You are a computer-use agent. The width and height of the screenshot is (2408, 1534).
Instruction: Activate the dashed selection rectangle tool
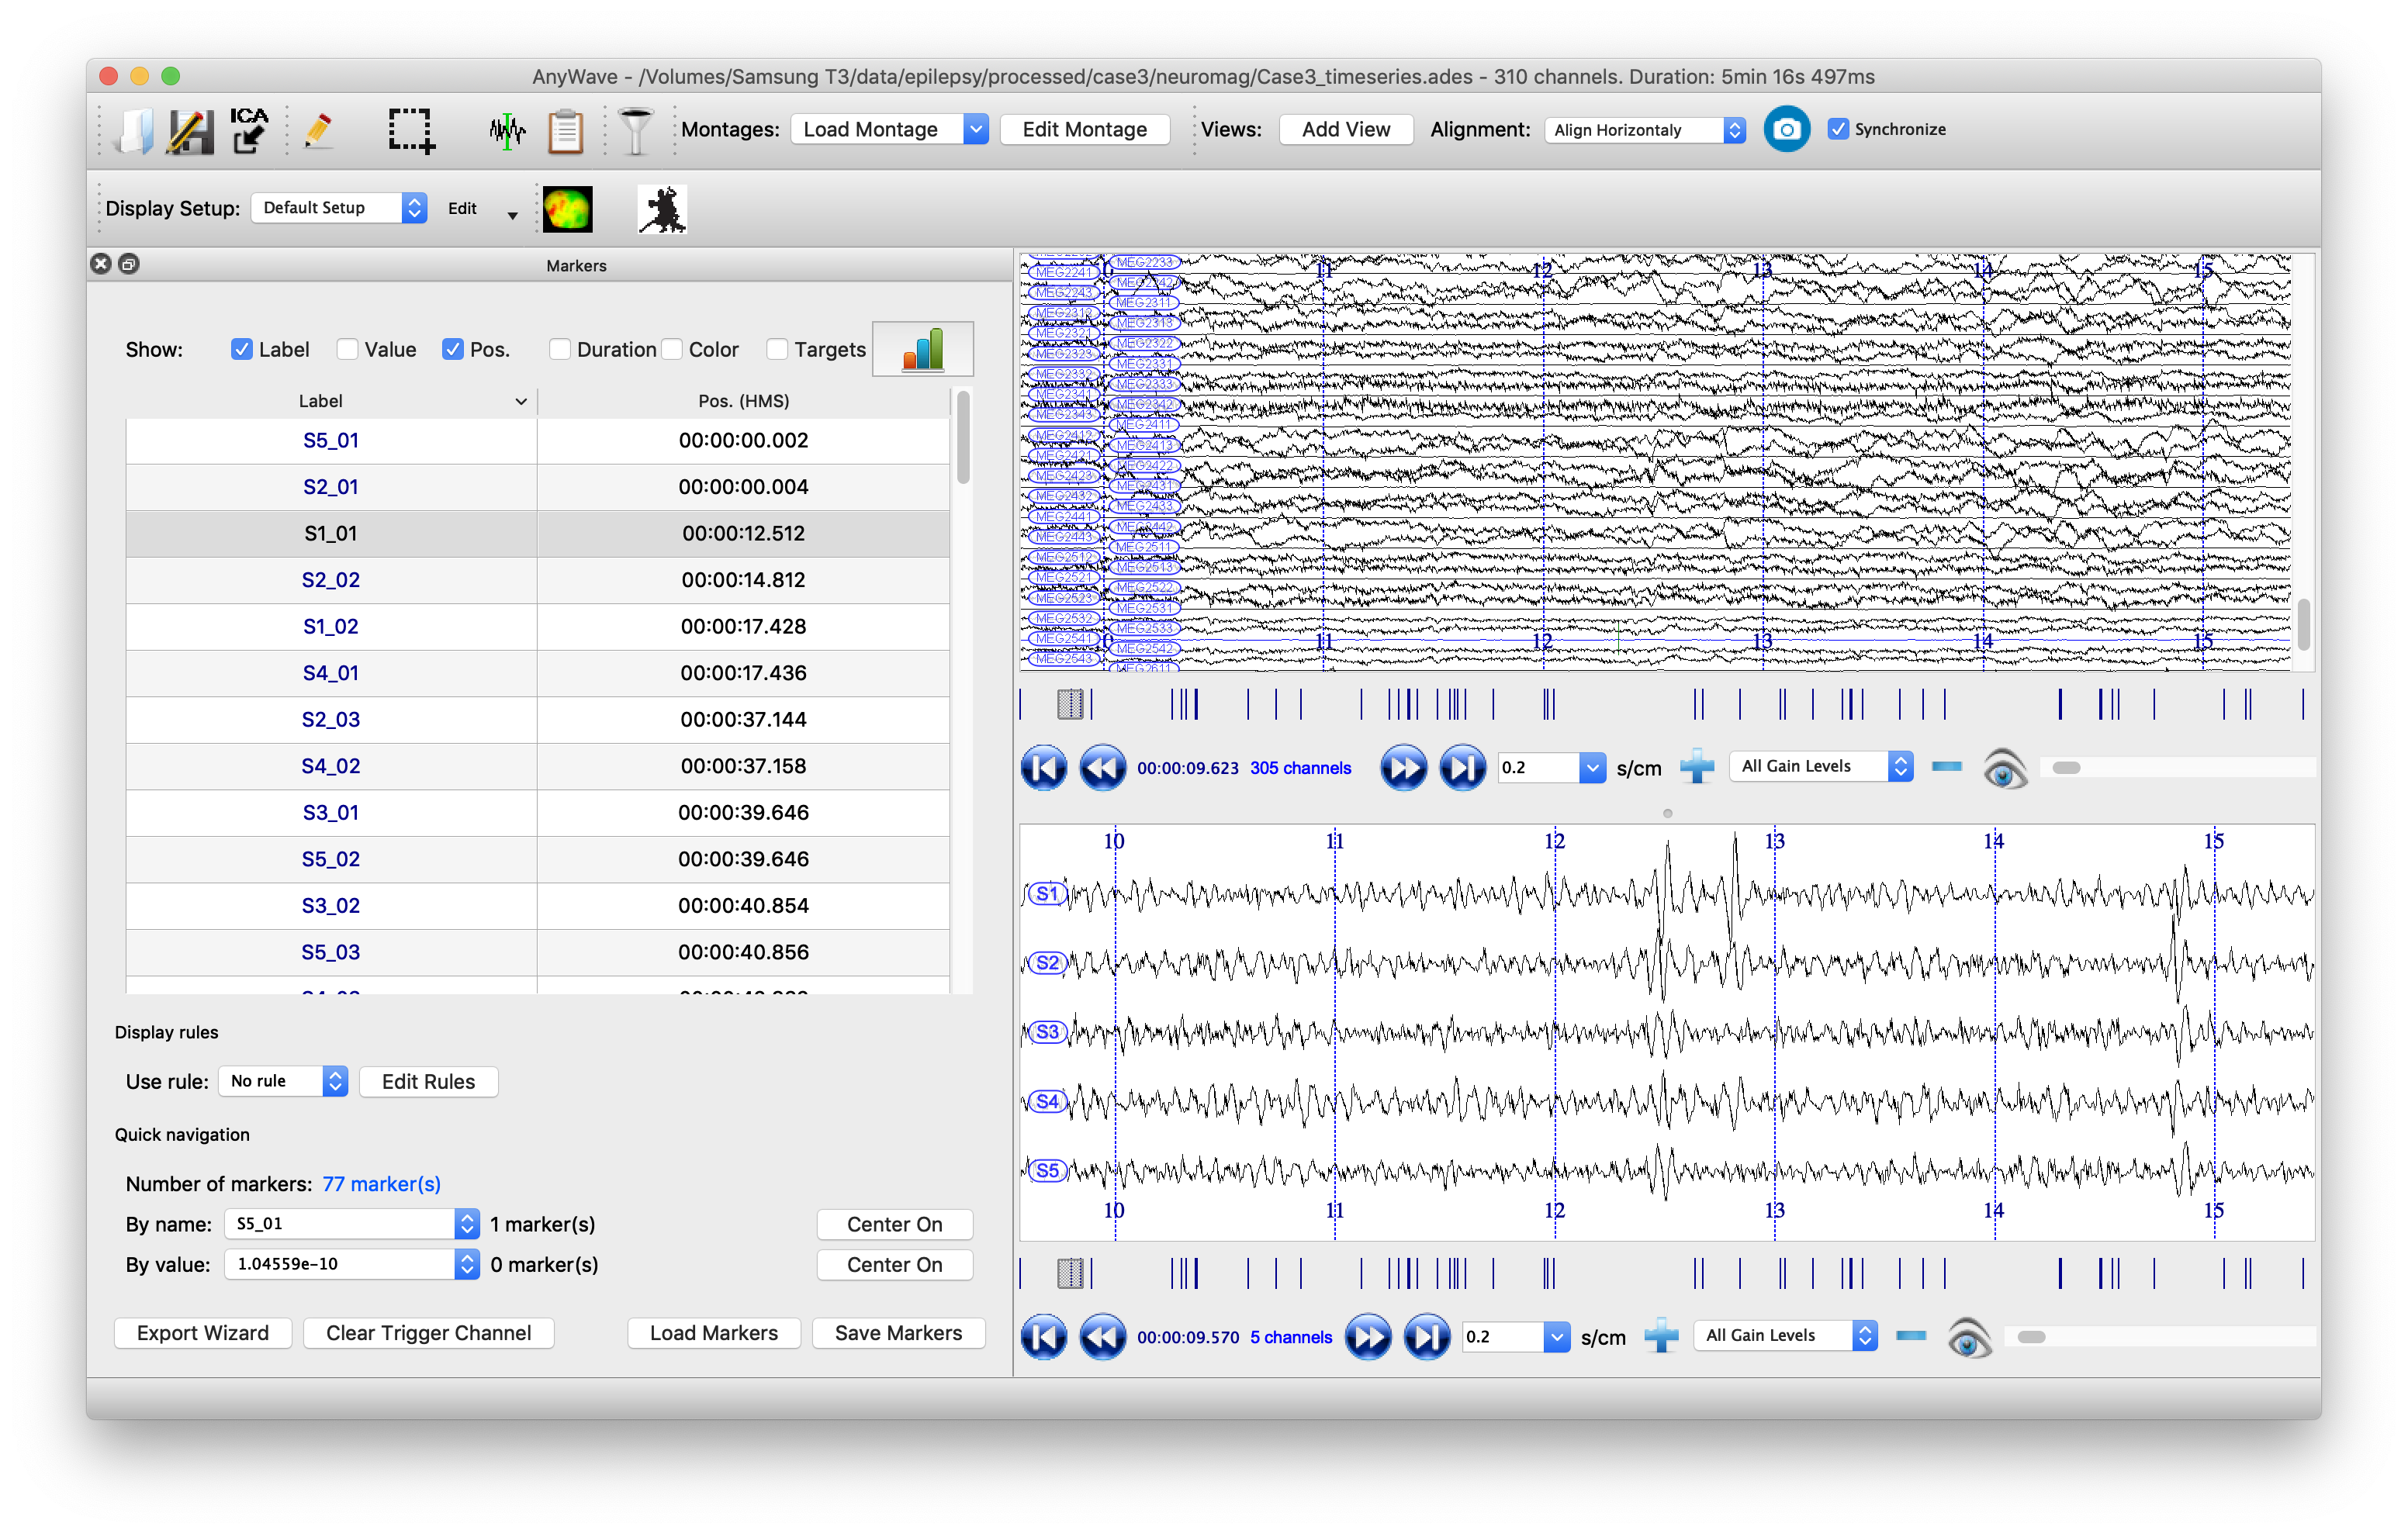[411, 130]
